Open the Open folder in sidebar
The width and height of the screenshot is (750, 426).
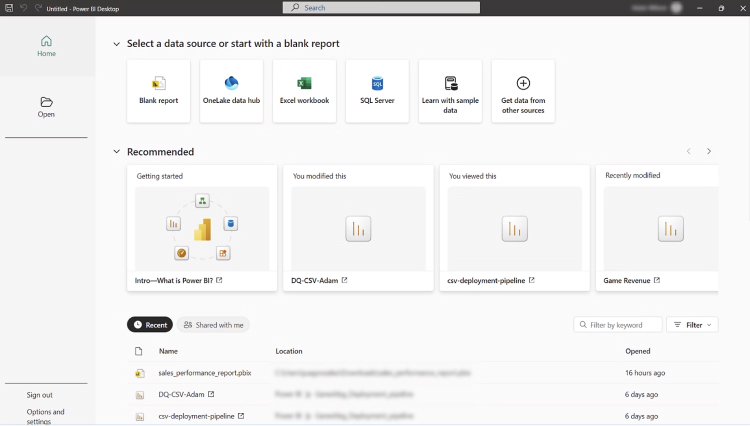[46, 107]
